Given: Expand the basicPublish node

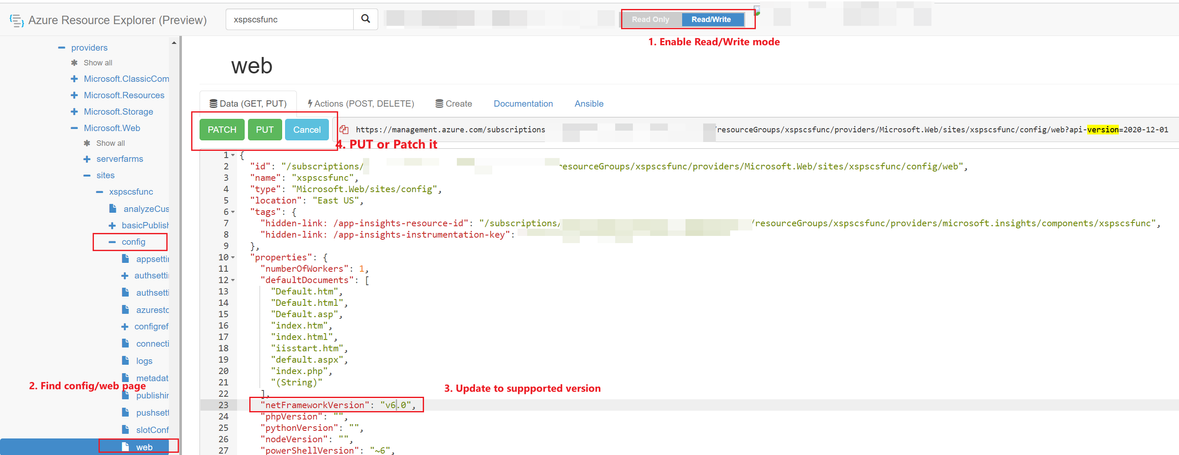Looking at the screenshot, I should point(113,226).
